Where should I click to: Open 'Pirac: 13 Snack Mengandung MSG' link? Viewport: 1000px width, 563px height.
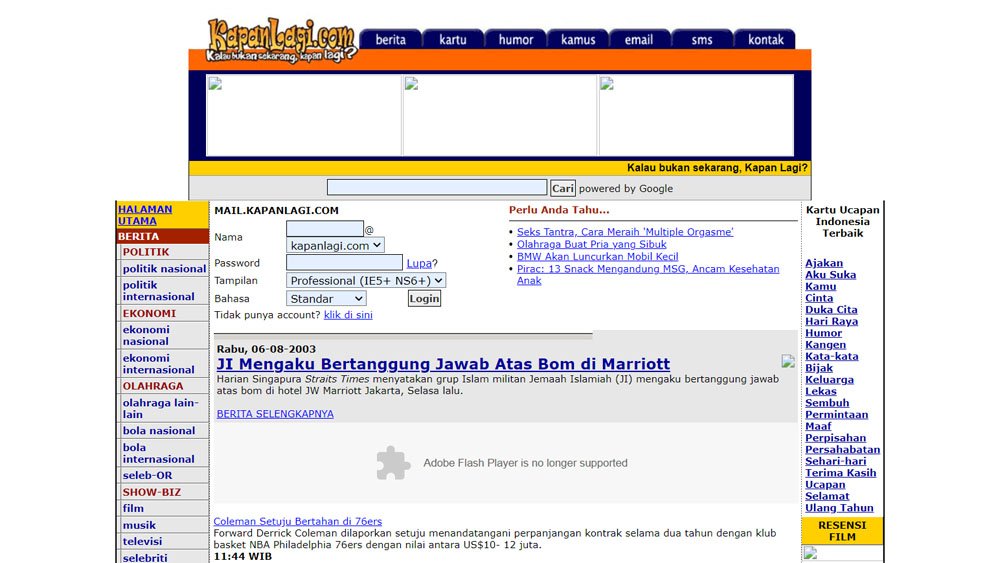(x=648, y=275)
